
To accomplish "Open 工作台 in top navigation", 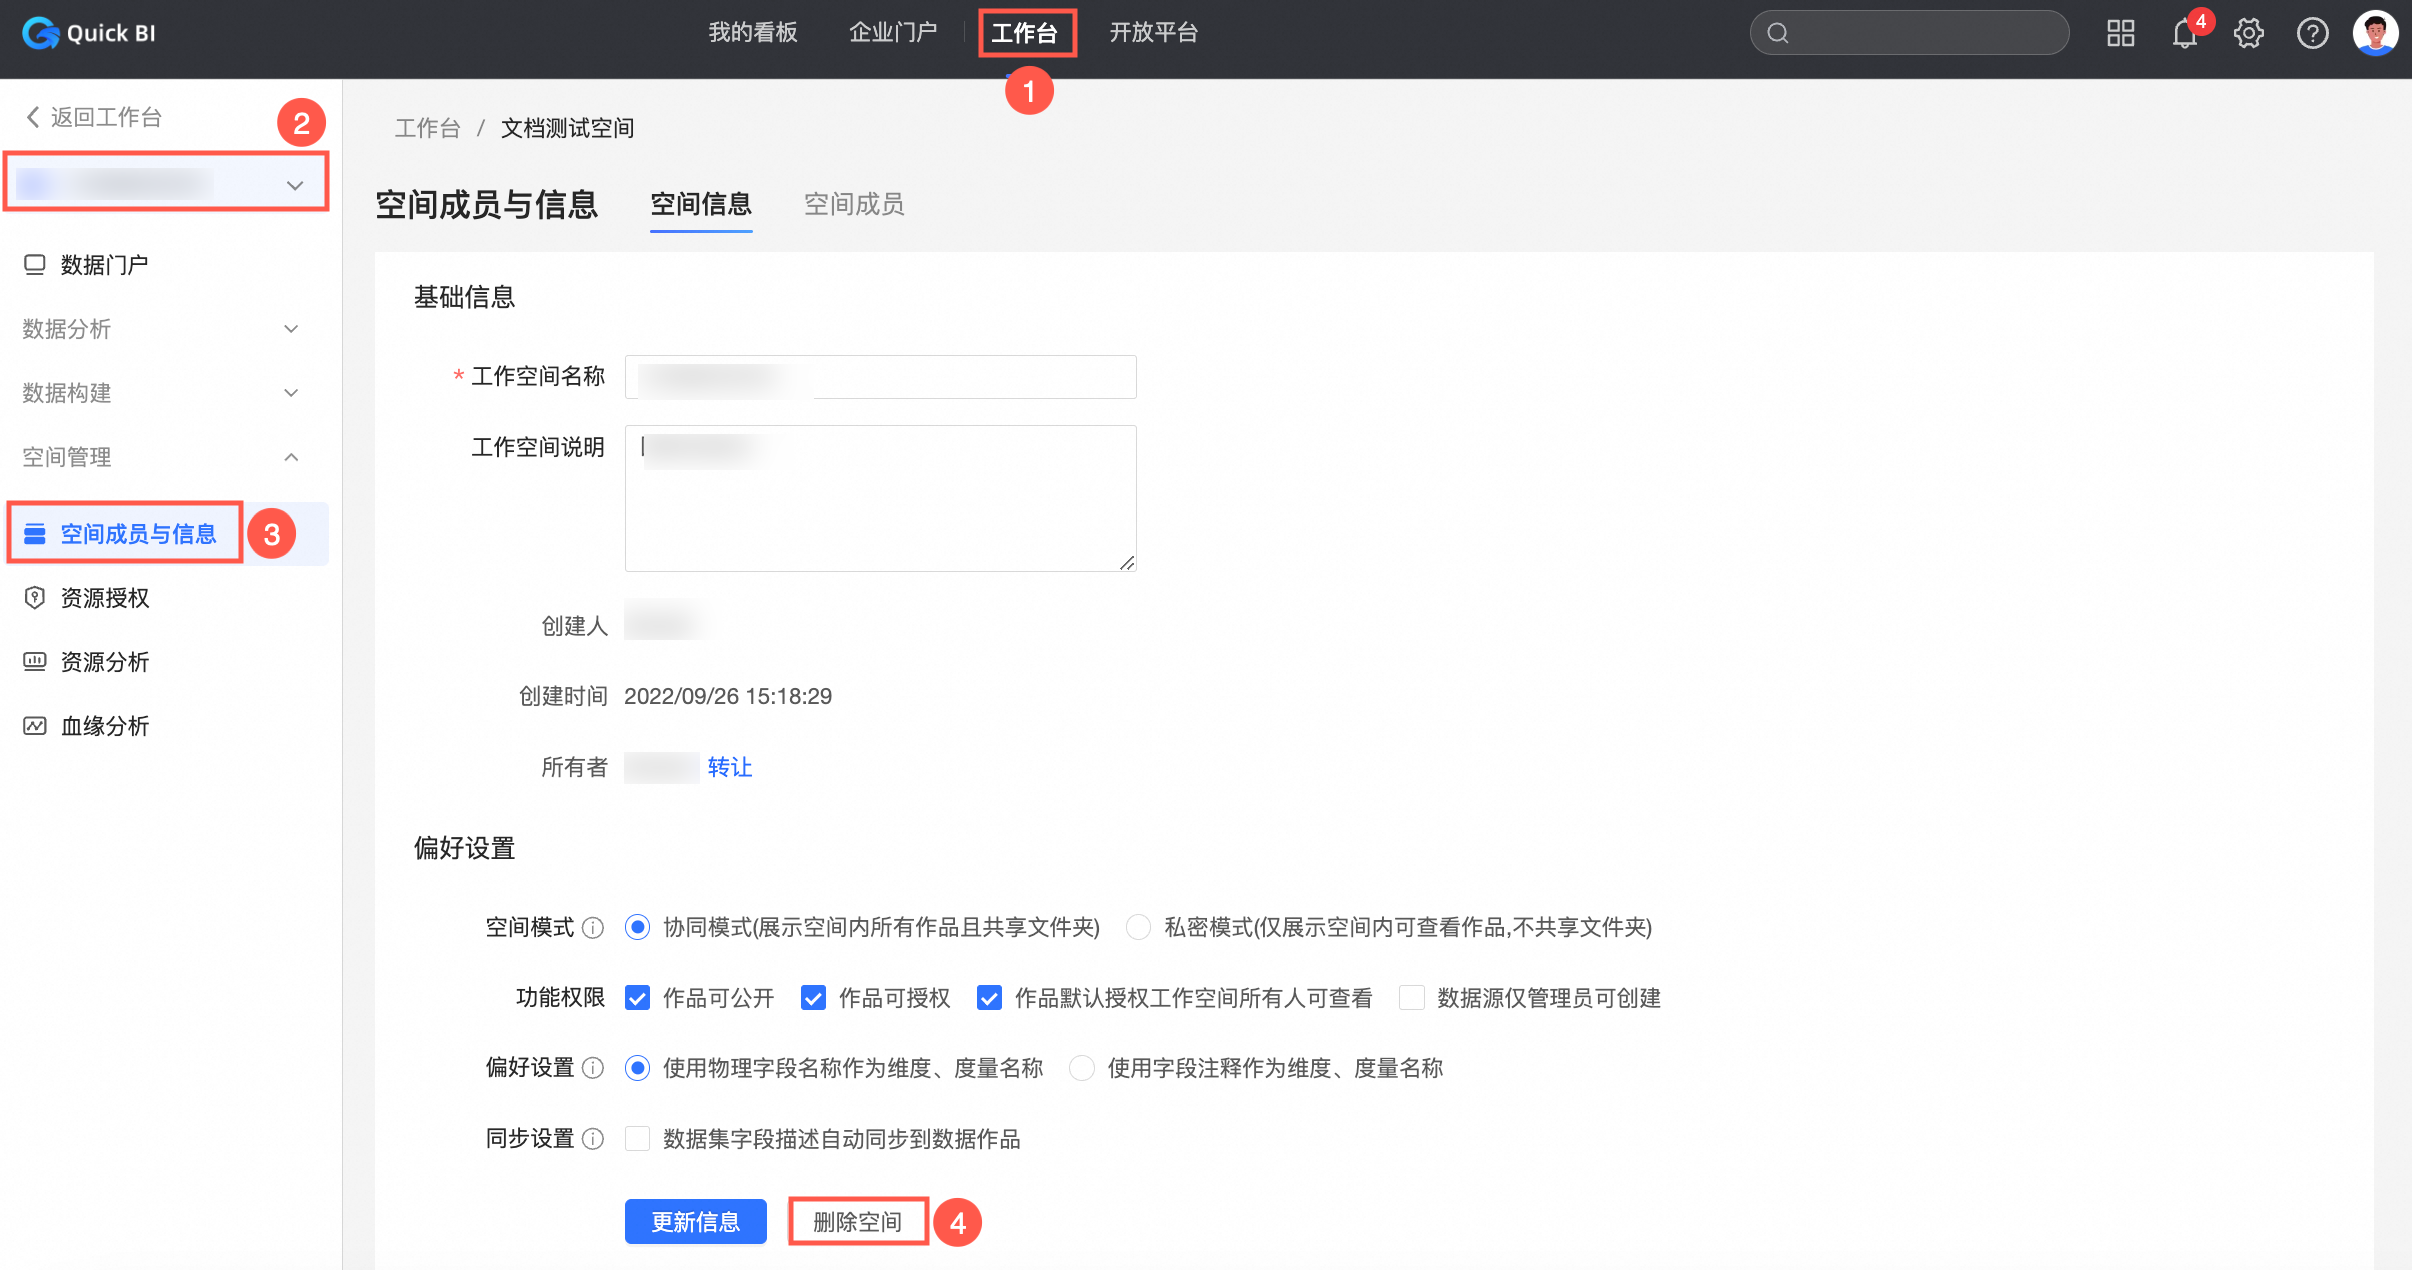I will (1025, 33).
